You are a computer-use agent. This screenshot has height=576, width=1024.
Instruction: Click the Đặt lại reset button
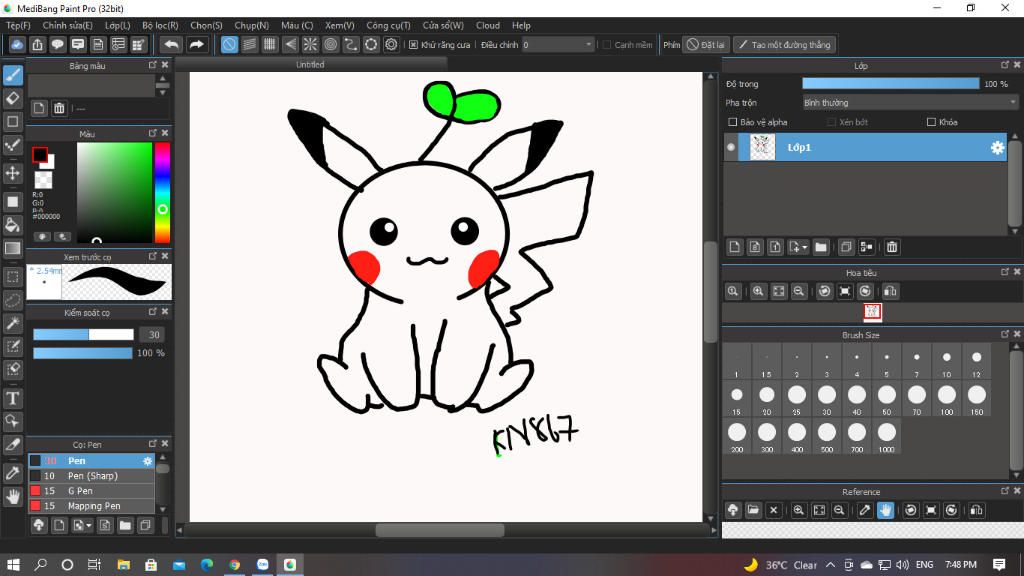(706, 44)
